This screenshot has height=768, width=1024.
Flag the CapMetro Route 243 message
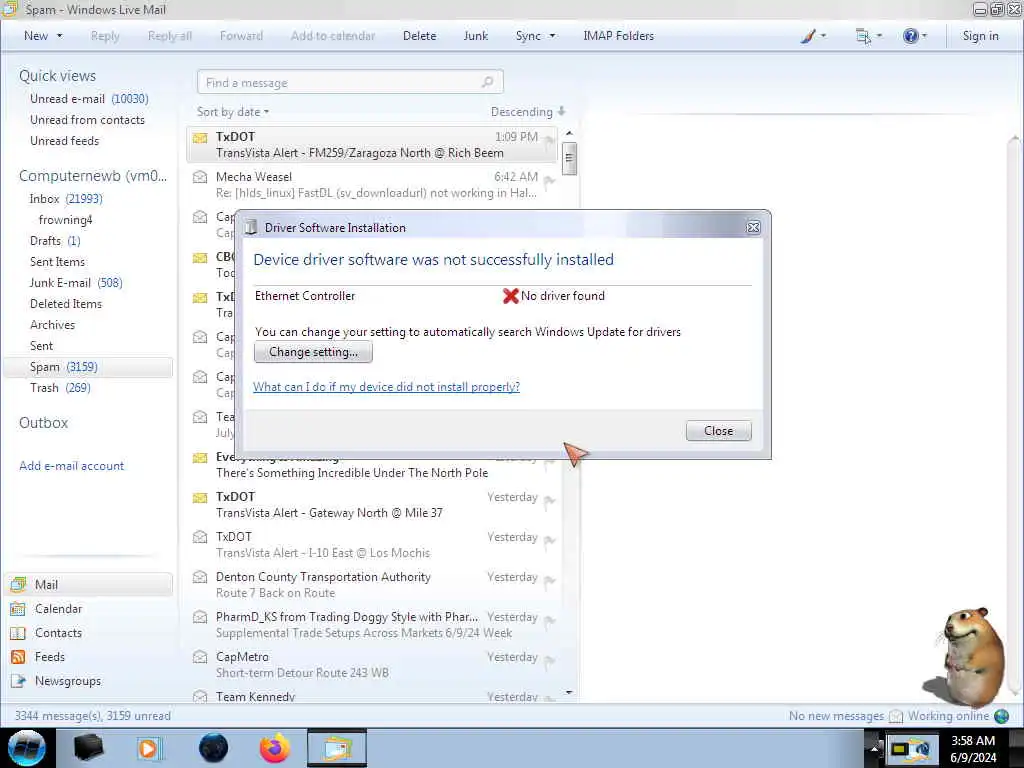[549, 661]
